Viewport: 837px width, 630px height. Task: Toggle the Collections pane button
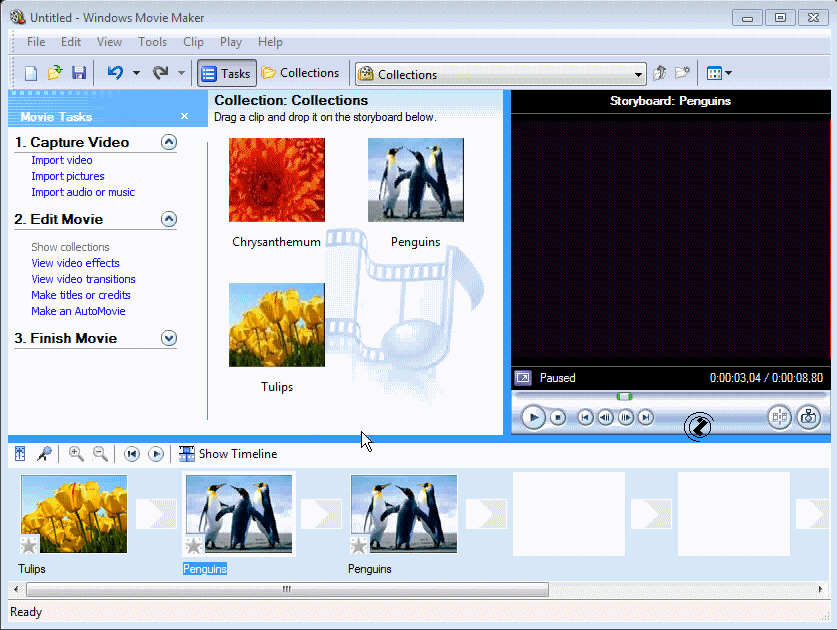[x=301, y=73]
